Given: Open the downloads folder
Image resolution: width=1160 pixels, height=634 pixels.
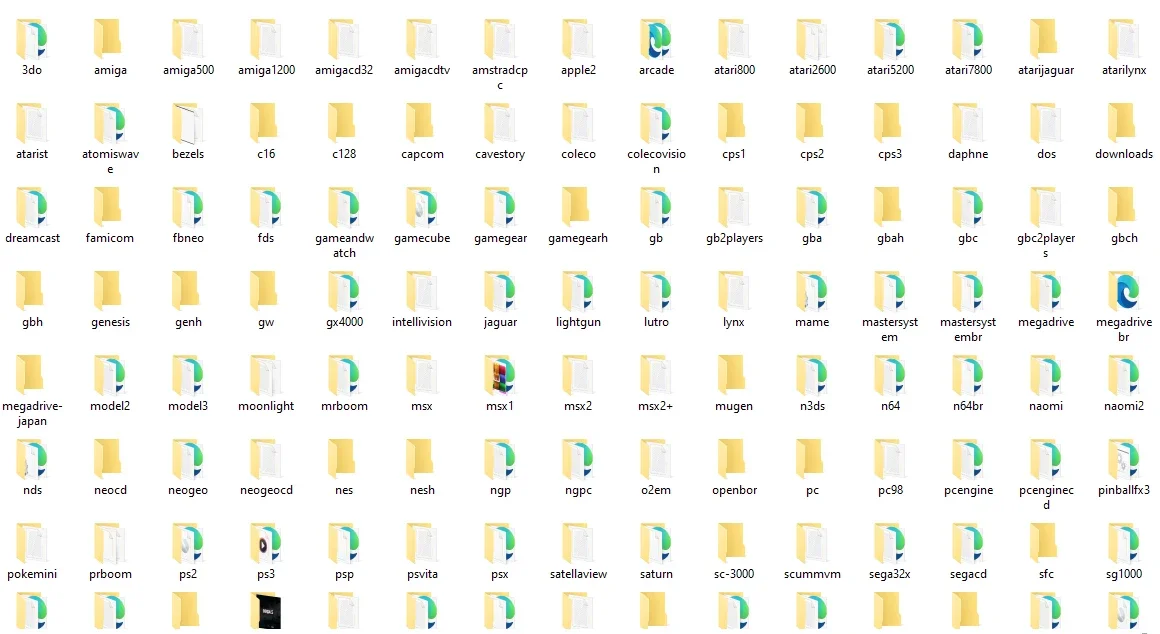Looking at the screenshot, I should pos(1124,123).
